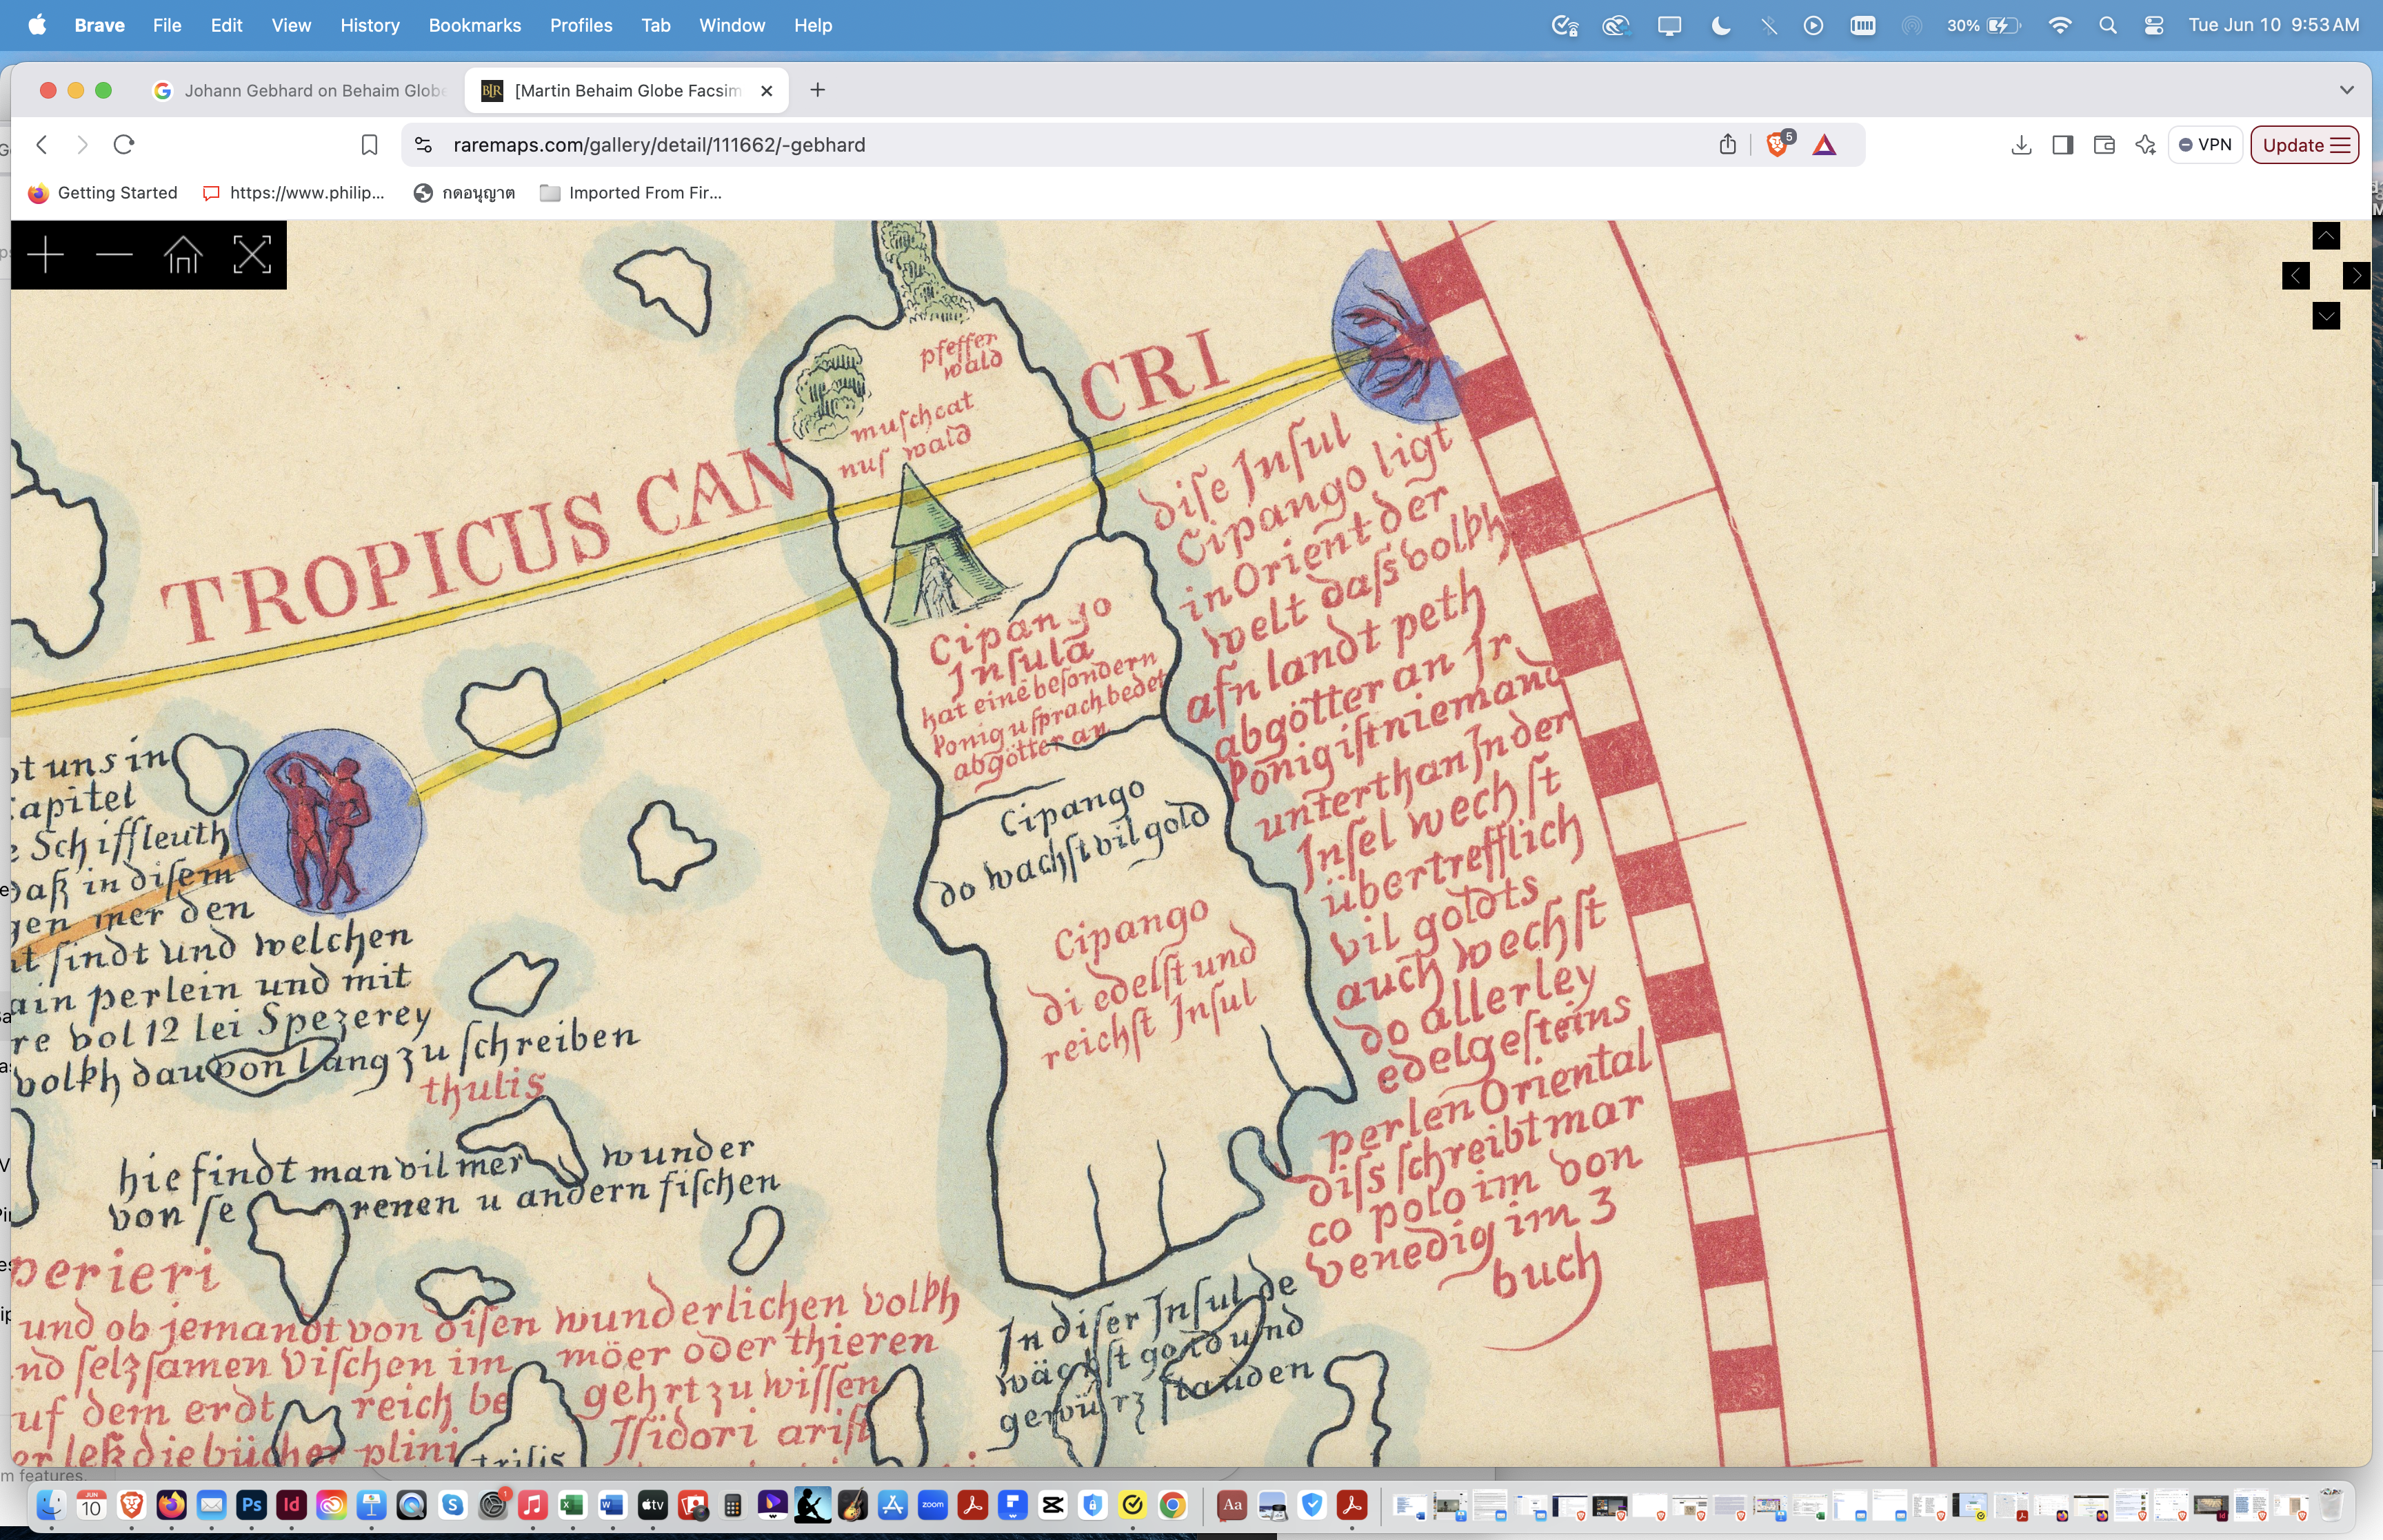The width and height of the screenshot is (2383, 1540).
Task: Open Finder from the Dock
Action: [x=51, y=1505]
